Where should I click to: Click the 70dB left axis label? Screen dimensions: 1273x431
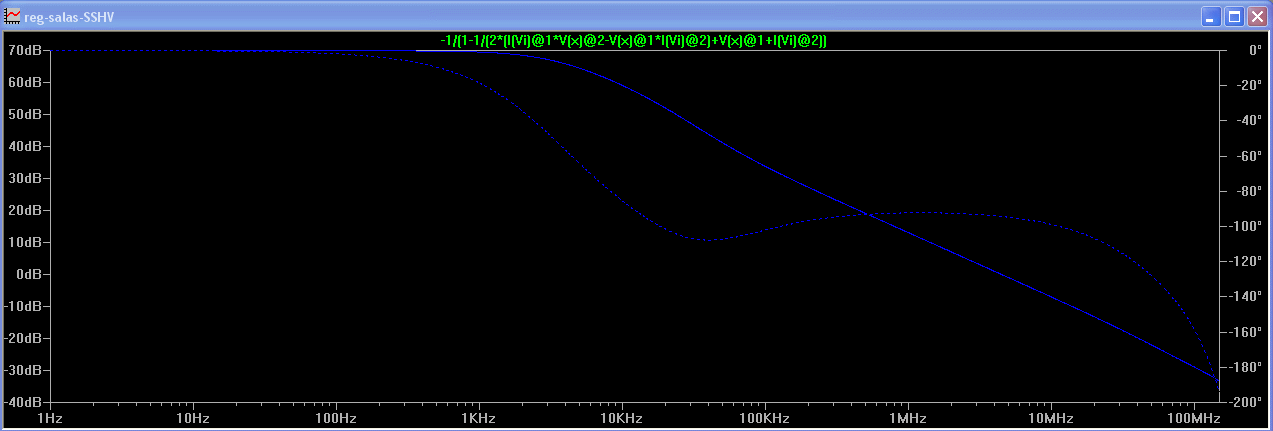tap(26, 50)
